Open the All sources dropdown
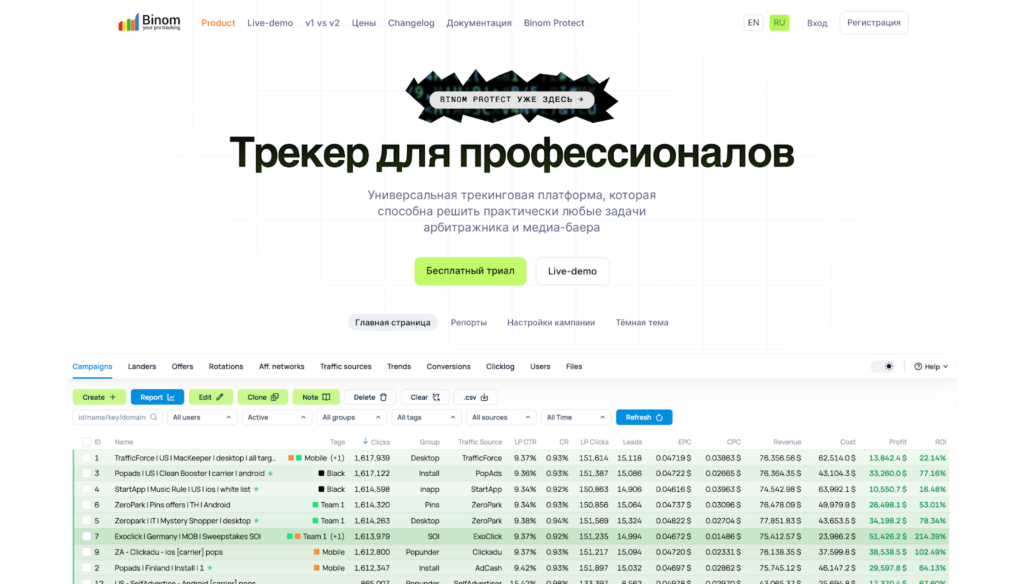 pos(501,417)
